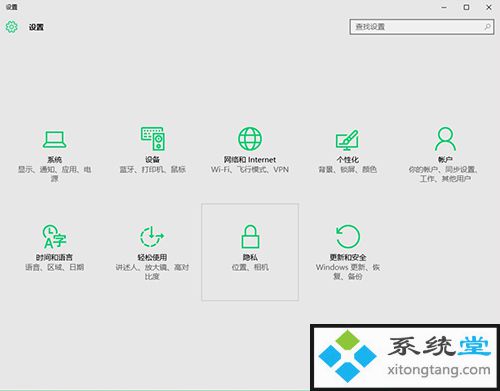The width and height of the screenshot is (500, 391).
Task: Click the Wi-Fi, Airplane mode, VPN description
Action: pyautogui.click(x=250, y=170)
